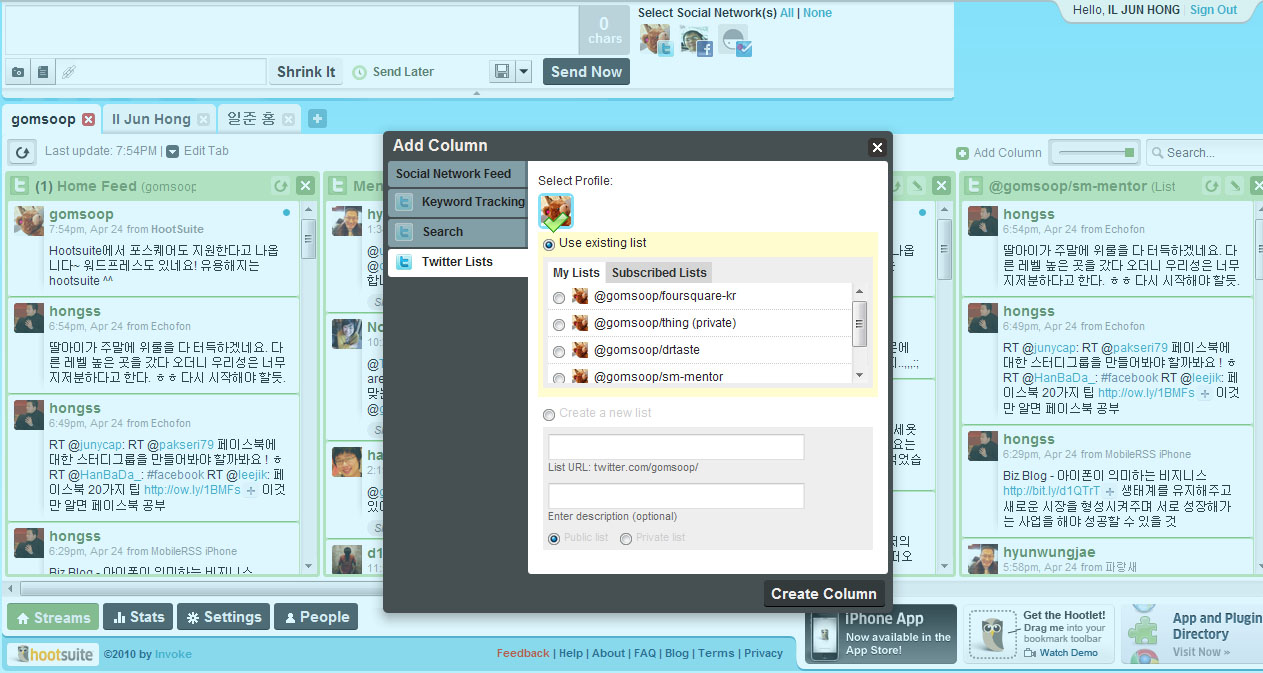Image resolution: width=1263 pixels, height=673 pixels.
Task: Click the paperclip link attachment icon
Action: point(68,72)
